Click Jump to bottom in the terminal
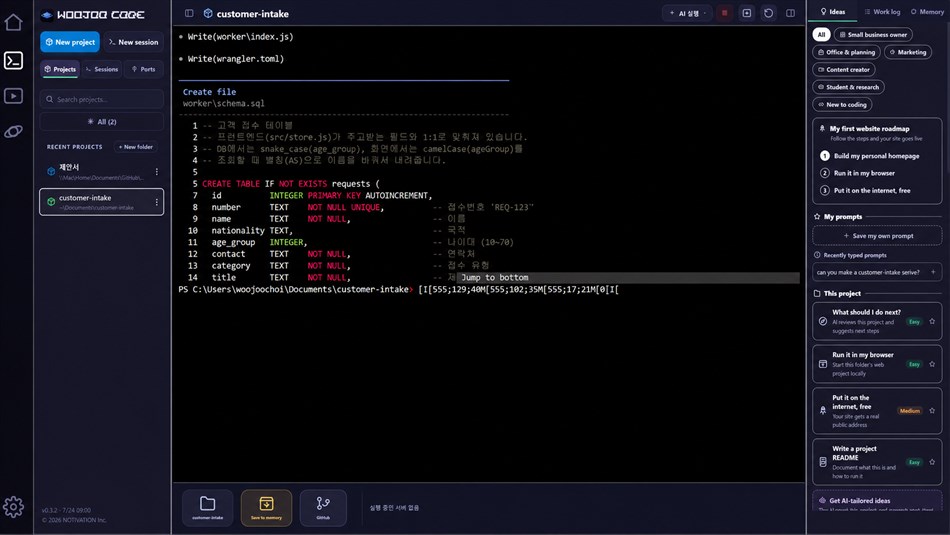 [494, 277]
